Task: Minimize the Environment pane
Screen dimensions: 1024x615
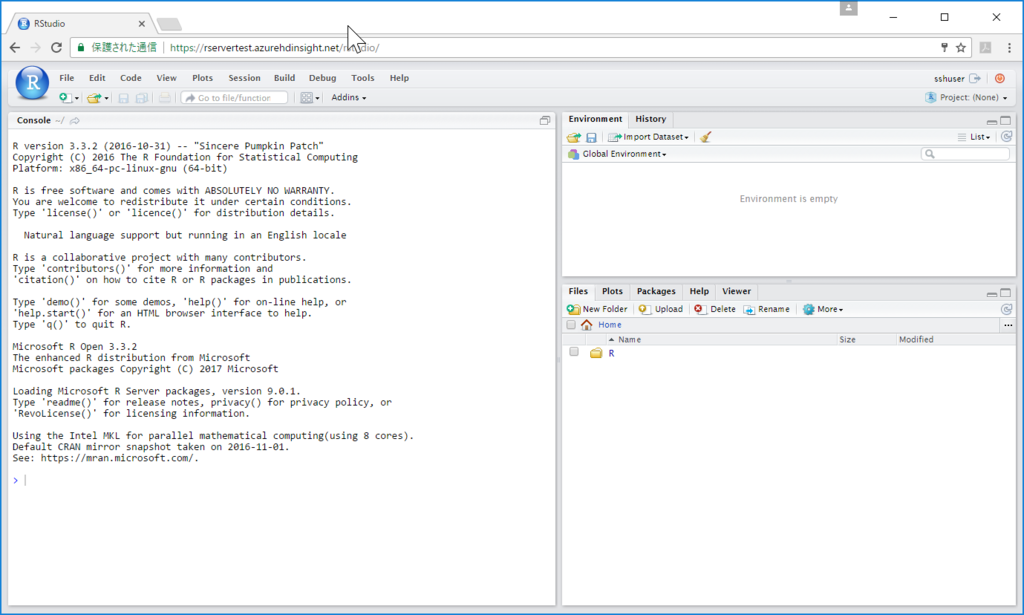Action: coord(992,121)
